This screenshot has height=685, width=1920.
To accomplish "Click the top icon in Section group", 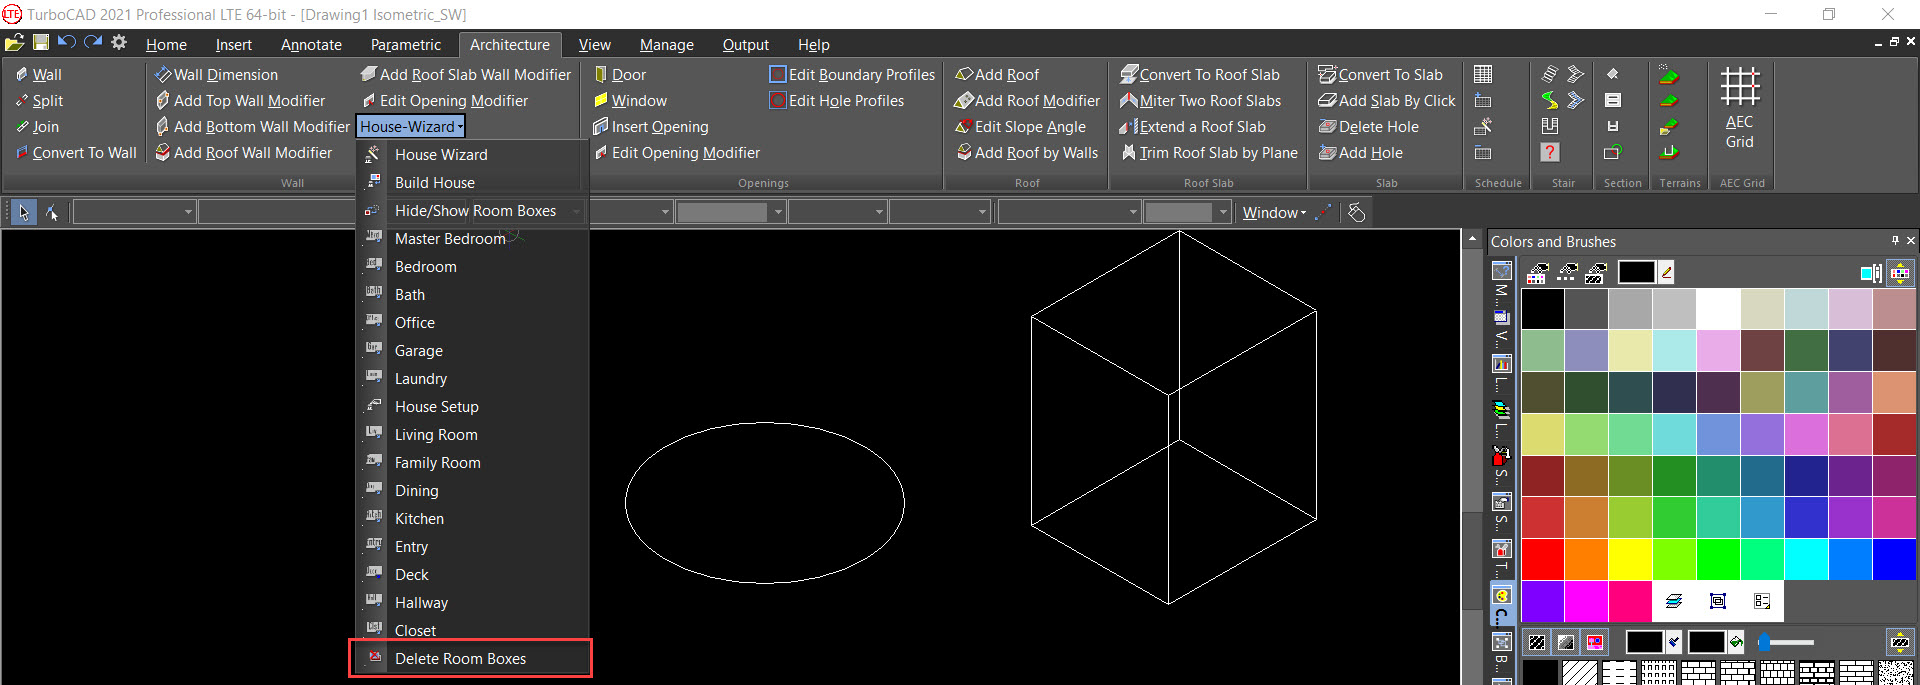I will coord(1612,74).
